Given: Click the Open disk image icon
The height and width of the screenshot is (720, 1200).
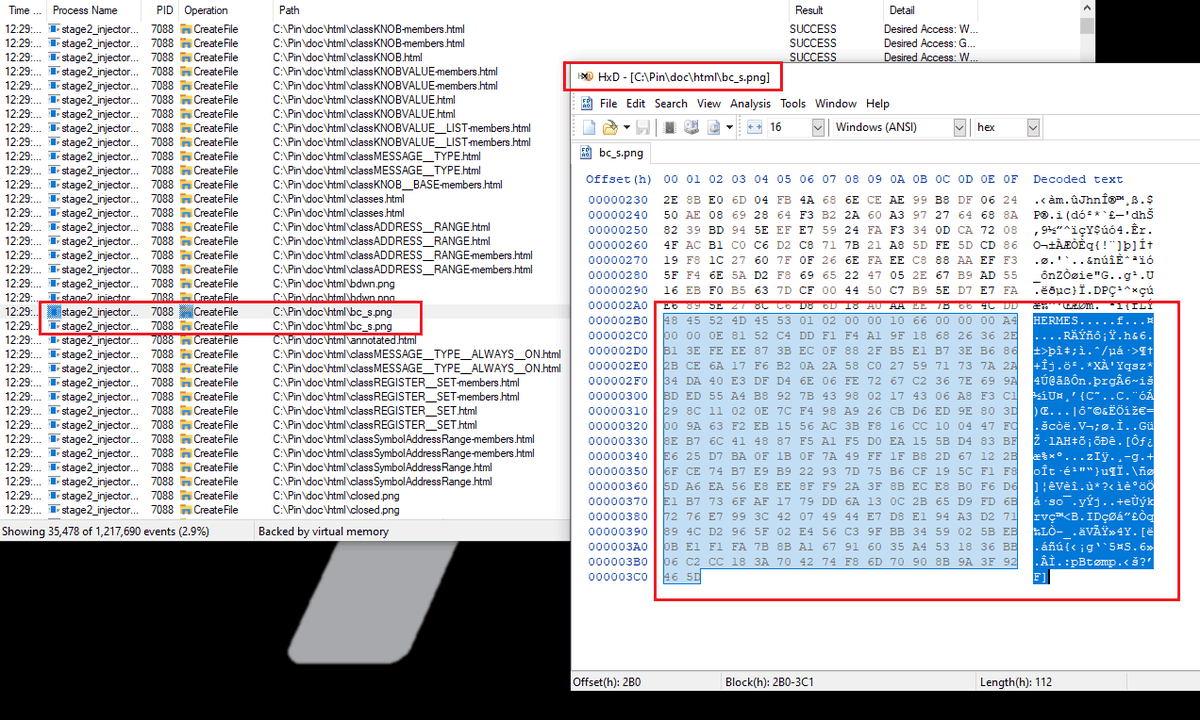Looking at the screenshot, I should click(x=714, y=127).
